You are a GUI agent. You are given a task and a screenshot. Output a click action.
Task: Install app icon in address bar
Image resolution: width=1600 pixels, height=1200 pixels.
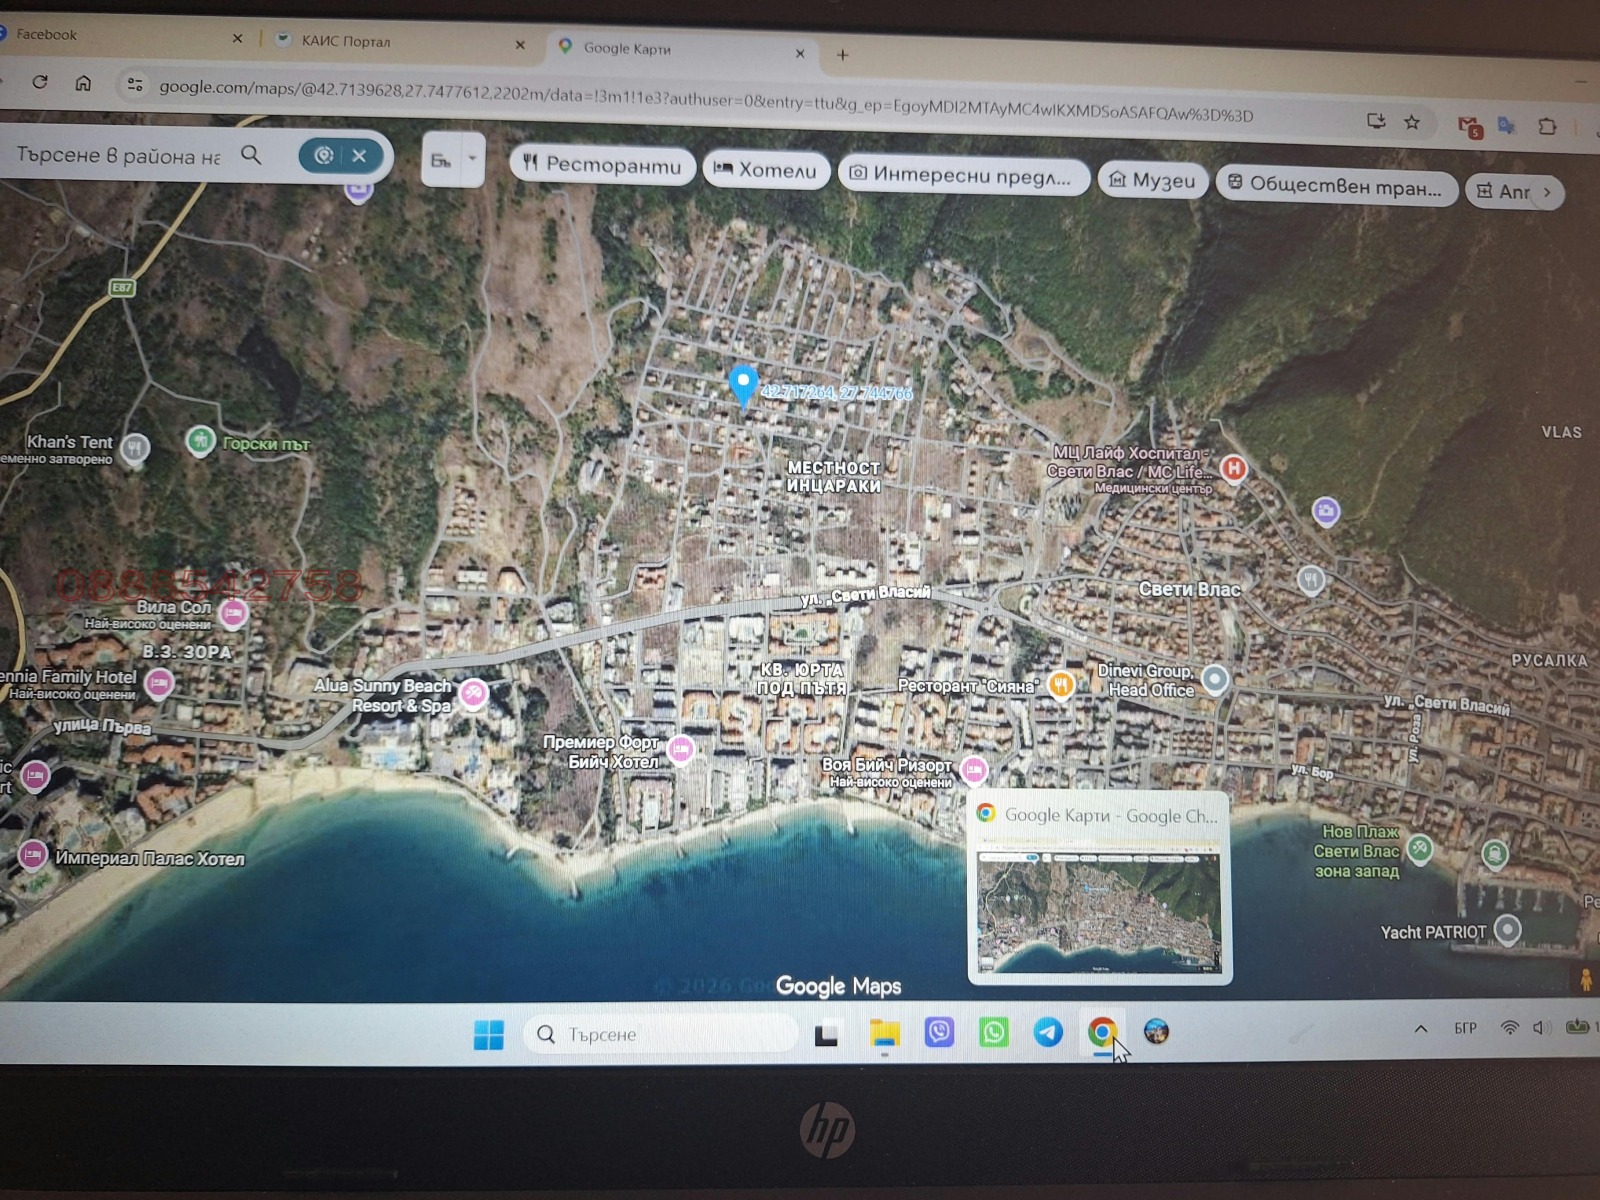coord(1376,121)
